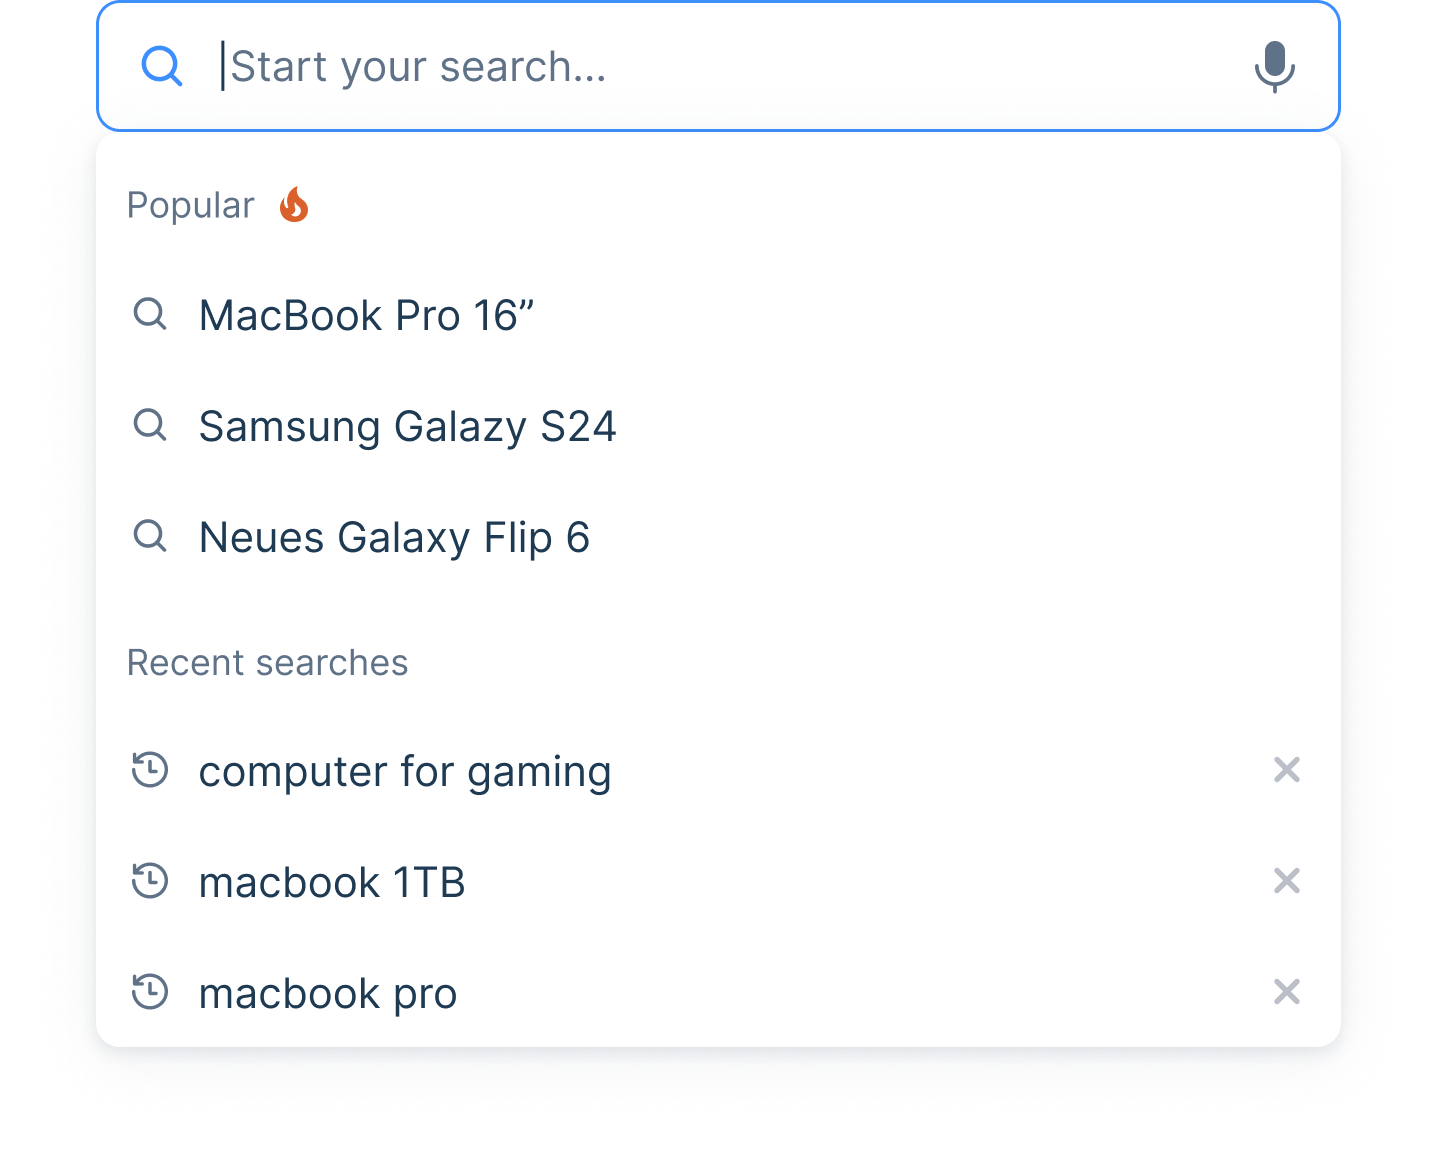Viewport: 1437px width, 1155px height.
Task: Click search icon beside MacBook Pro 16”
Action: (x=150, y=314)
